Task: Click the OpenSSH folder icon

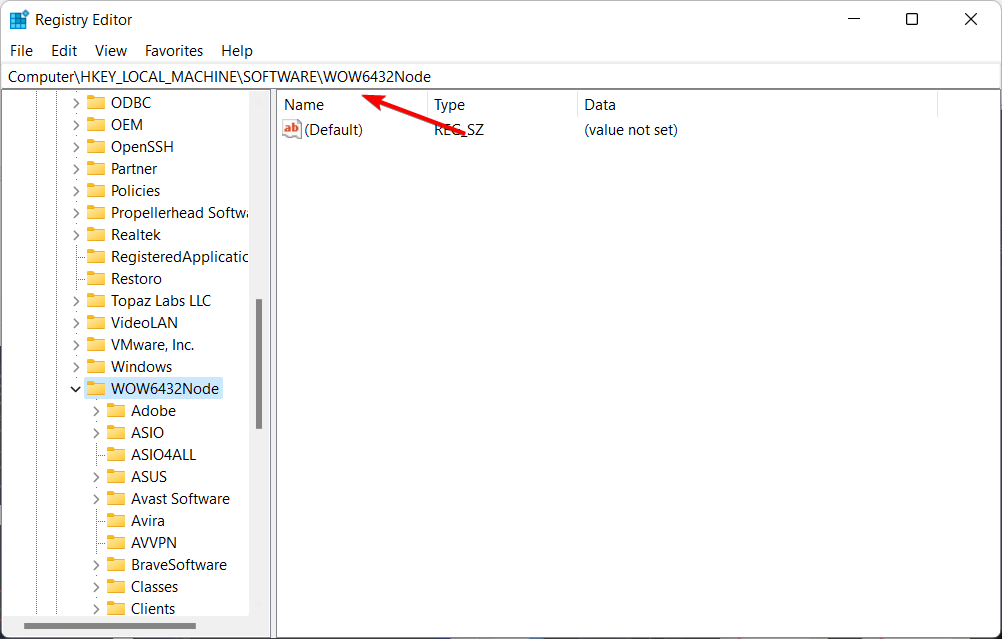Action: (96, 146)
